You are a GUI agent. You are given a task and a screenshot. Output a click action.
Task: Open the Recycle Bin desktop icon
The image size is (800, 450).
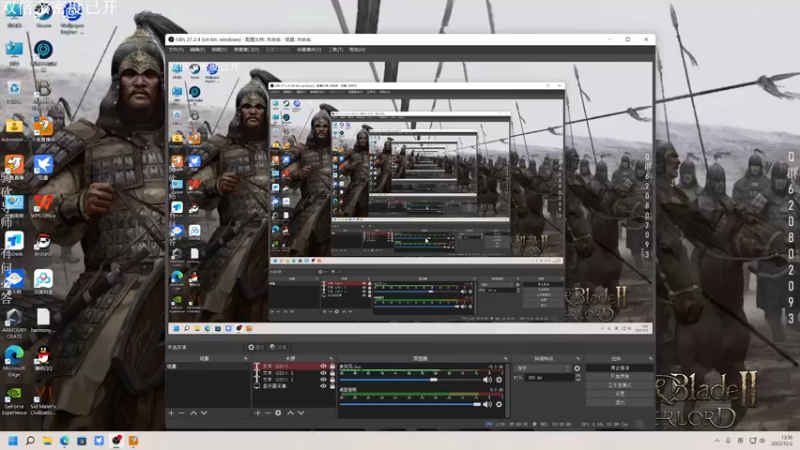click(x=14, y=92)
